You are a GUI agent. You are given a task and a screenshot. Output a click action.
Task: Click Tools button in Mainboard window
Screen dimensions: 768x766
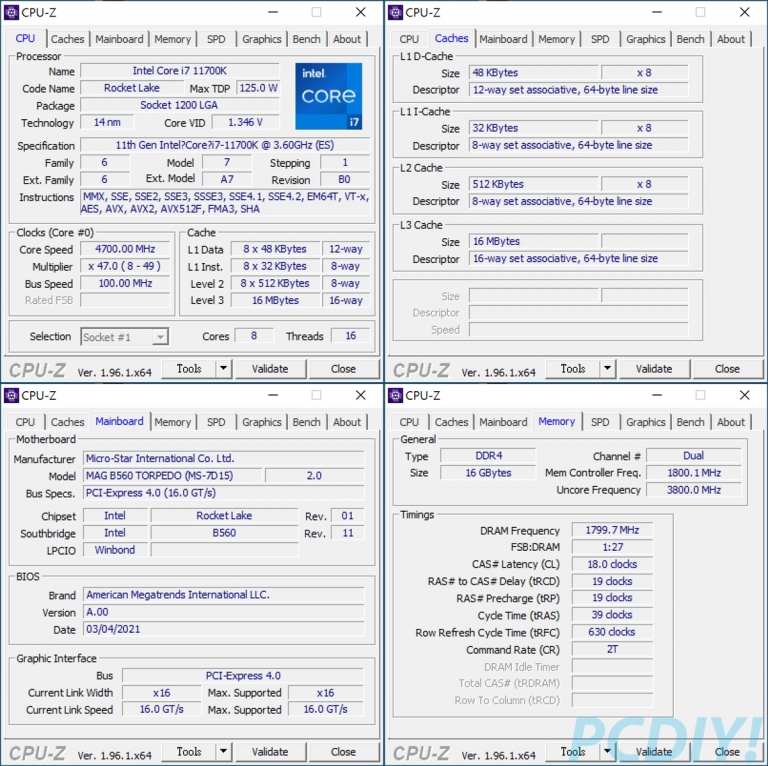(189, 751)
